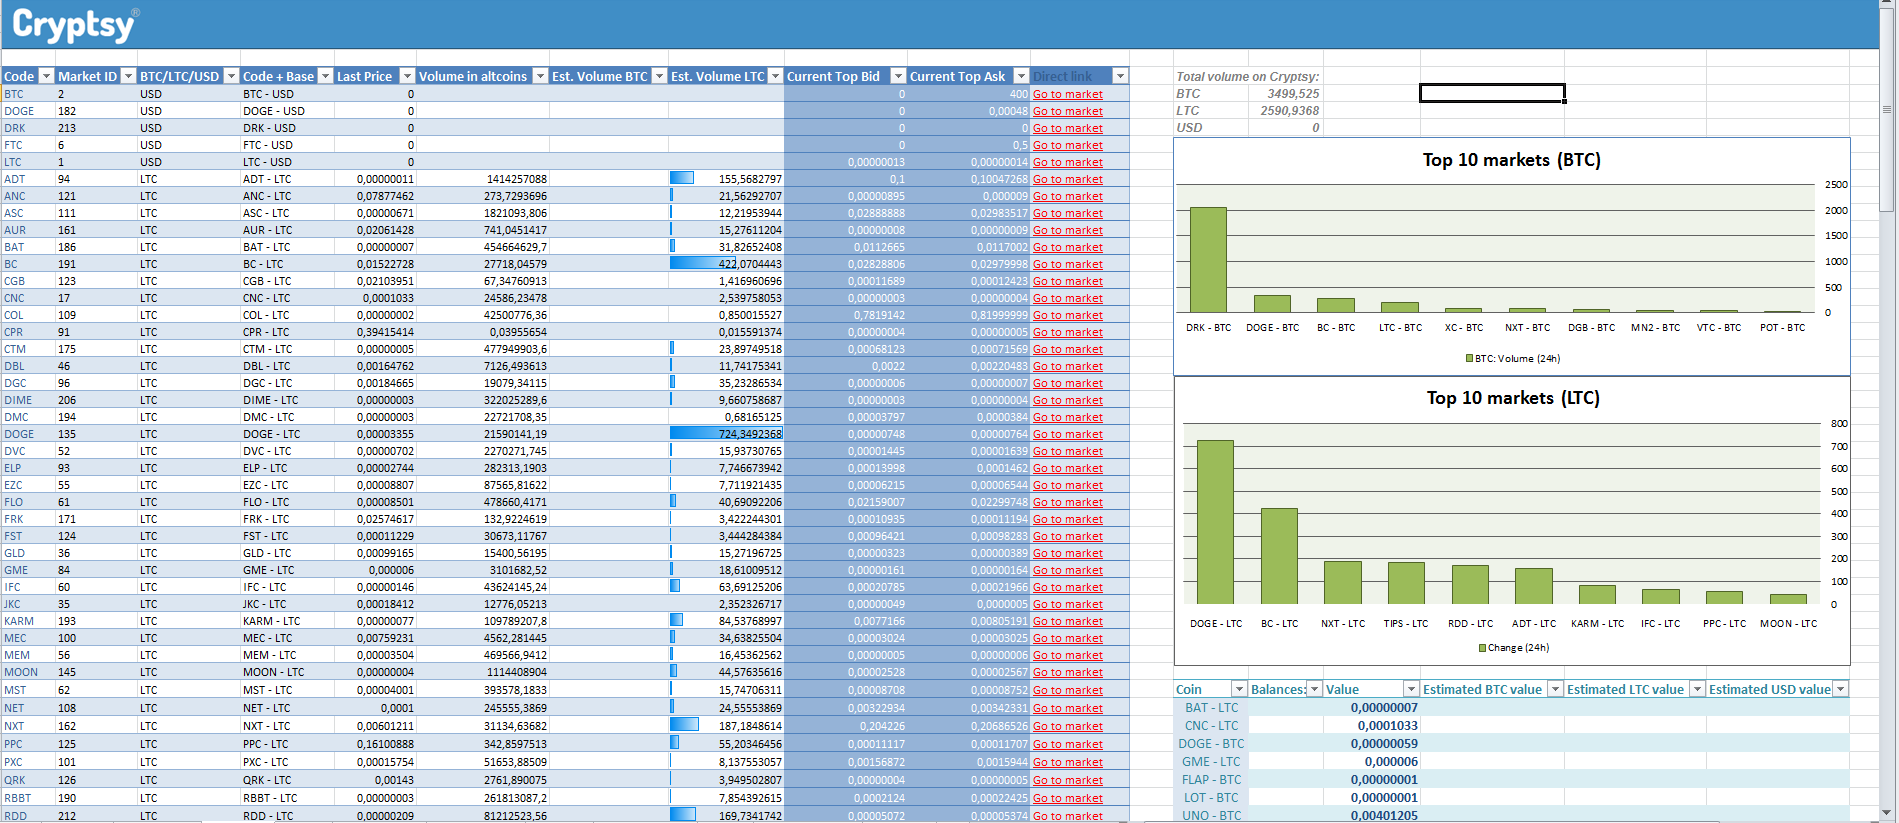Select CPR - LTC last price 0,39415414
Screen dimensions: 1899x823
(376, 332)
